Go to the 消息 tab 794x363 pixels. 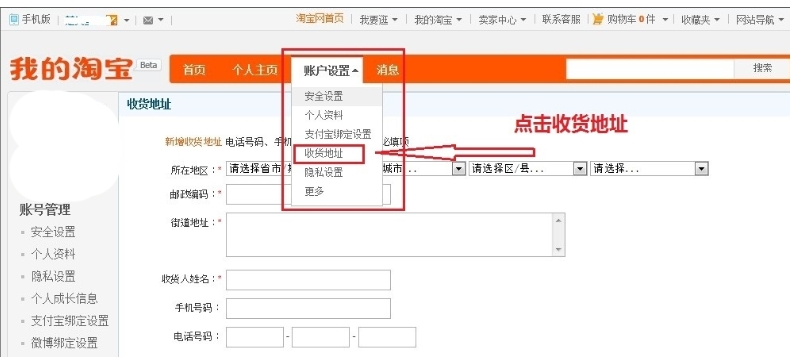point(387,70)
